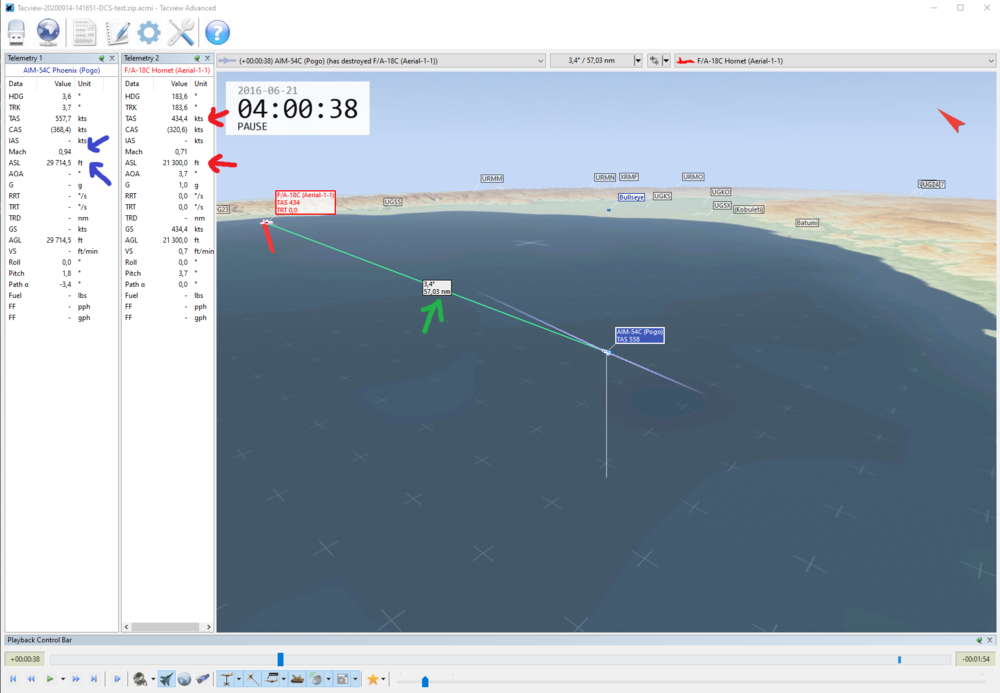The height and width of the screenshot is (693, 1000).
Task: Open dropdown beside altitude pole icon
Action: tap(239, 679)
